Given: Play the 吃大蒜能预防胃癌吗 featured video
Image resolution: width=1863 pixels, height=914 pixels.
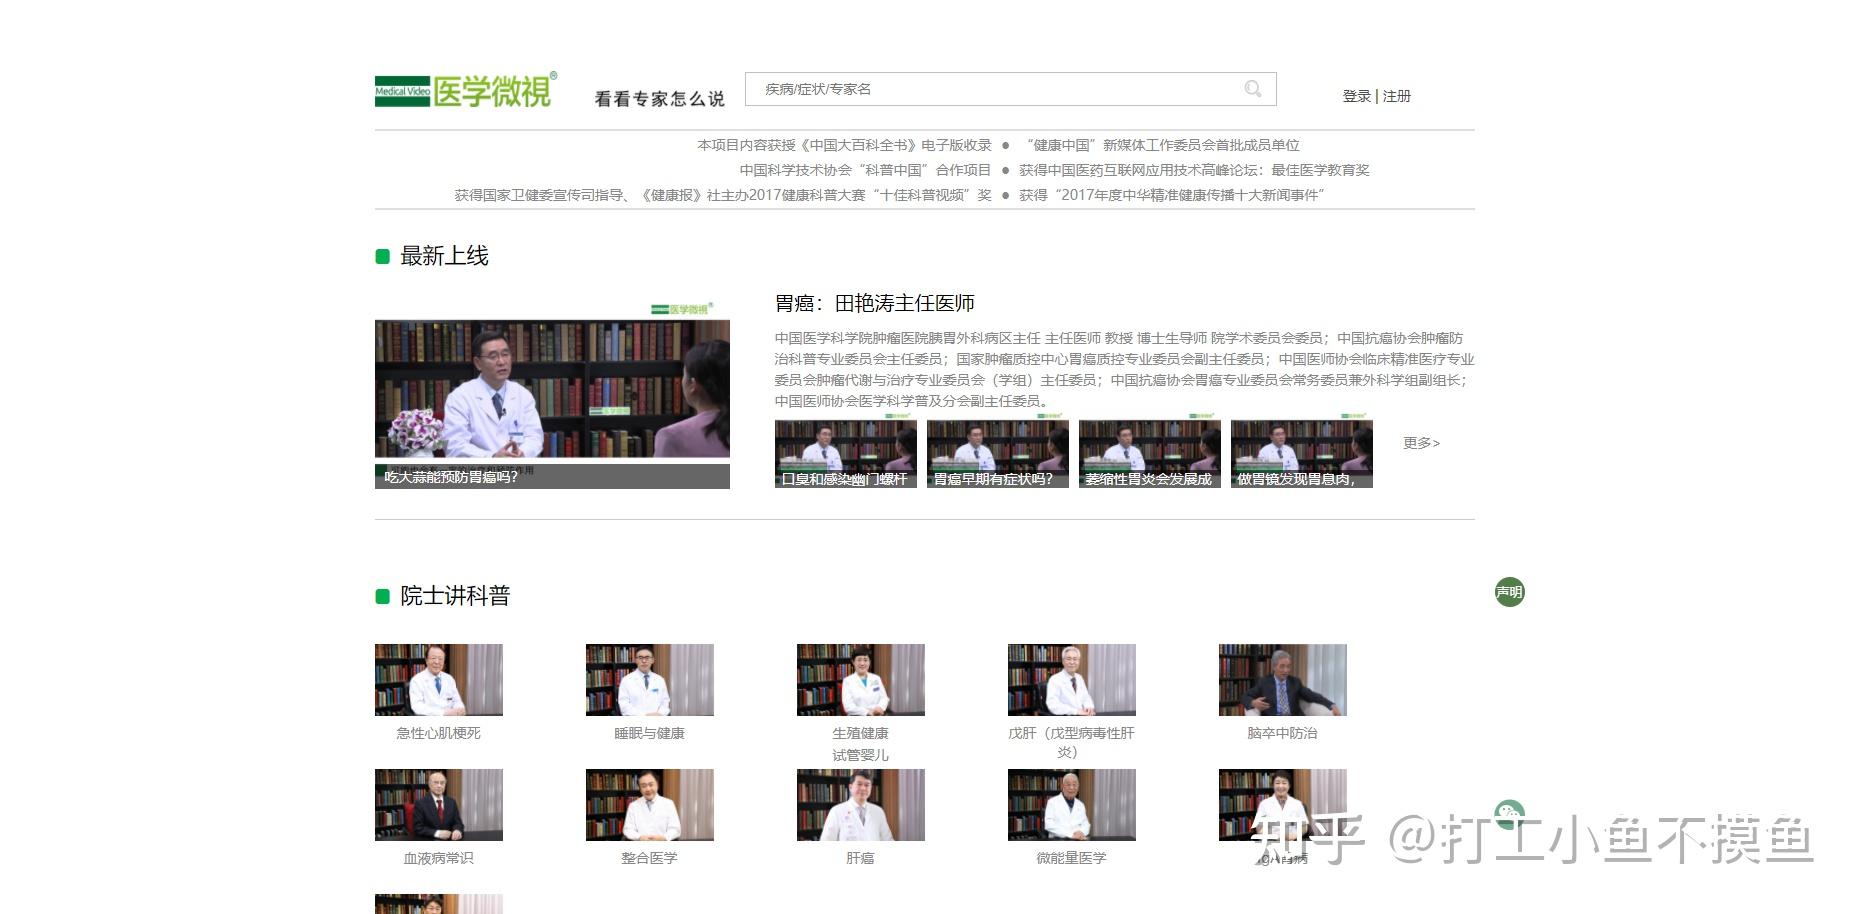Looking at the screenshot, I should 552,388.
